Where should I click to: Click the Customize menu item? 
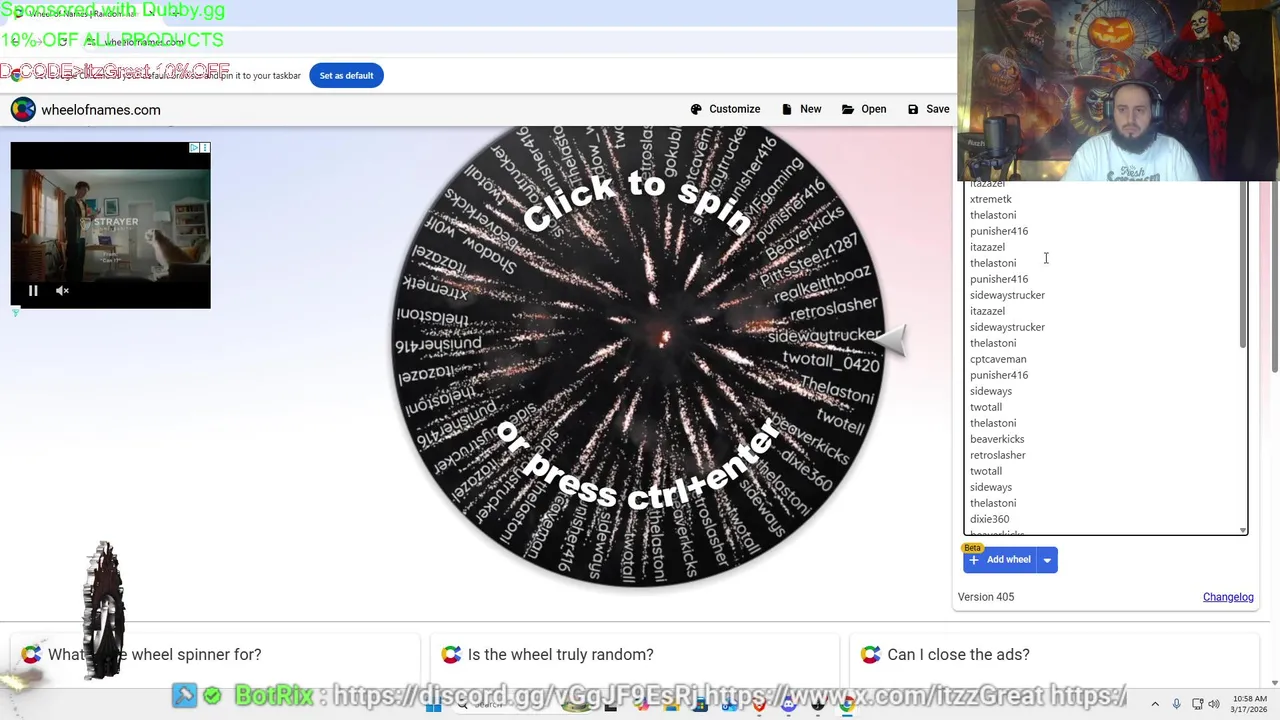point(726,109)
